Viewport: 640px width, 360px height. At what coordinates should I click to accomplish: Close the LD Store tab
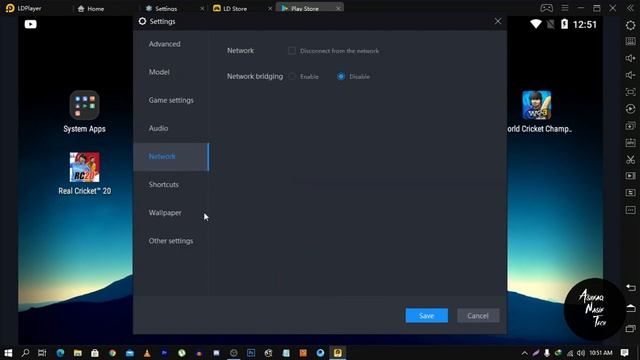pyautogui.click(x=270, y=8)
